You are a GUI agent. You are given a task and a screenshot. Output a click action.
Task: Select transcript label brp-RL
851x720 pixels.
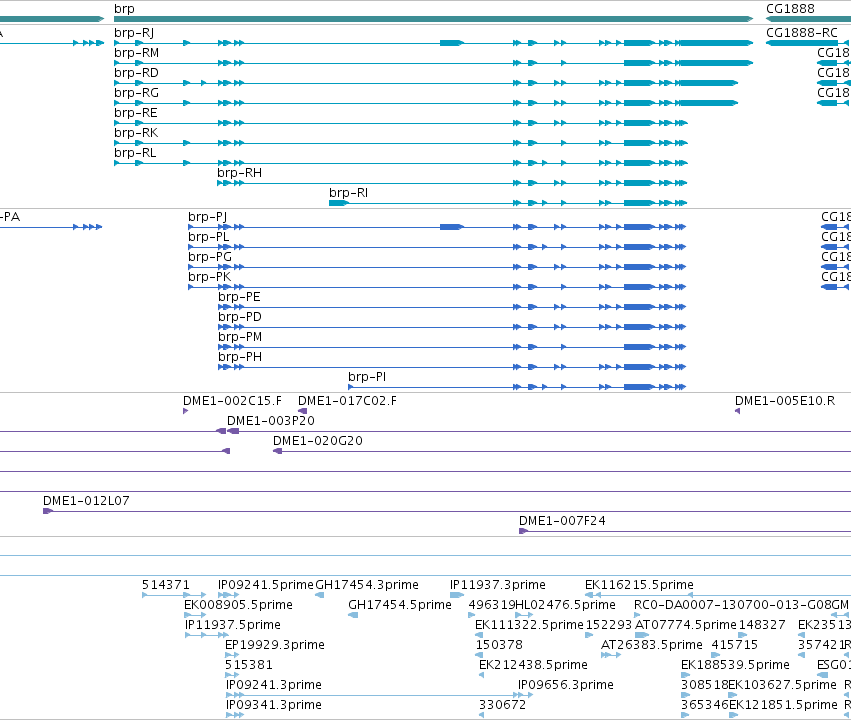pyautogui.click(x=135, y=153)
